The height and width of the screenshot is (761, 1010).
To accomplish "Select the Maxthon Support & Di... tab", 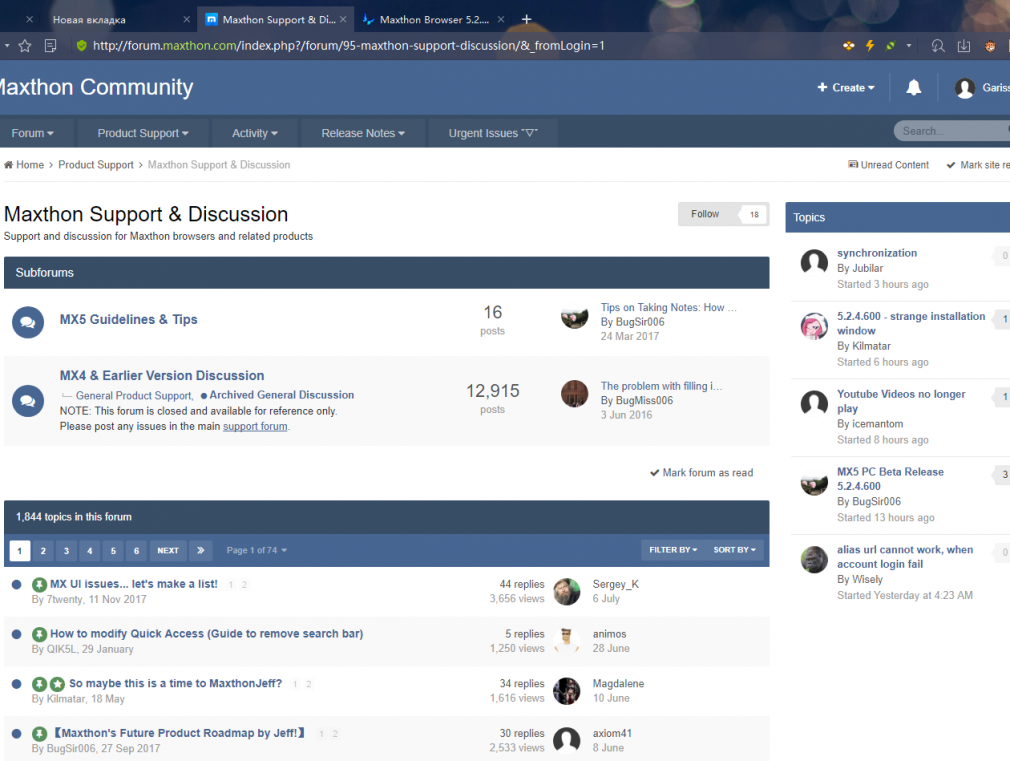I will pyautogui.click(x=278, y=19).
